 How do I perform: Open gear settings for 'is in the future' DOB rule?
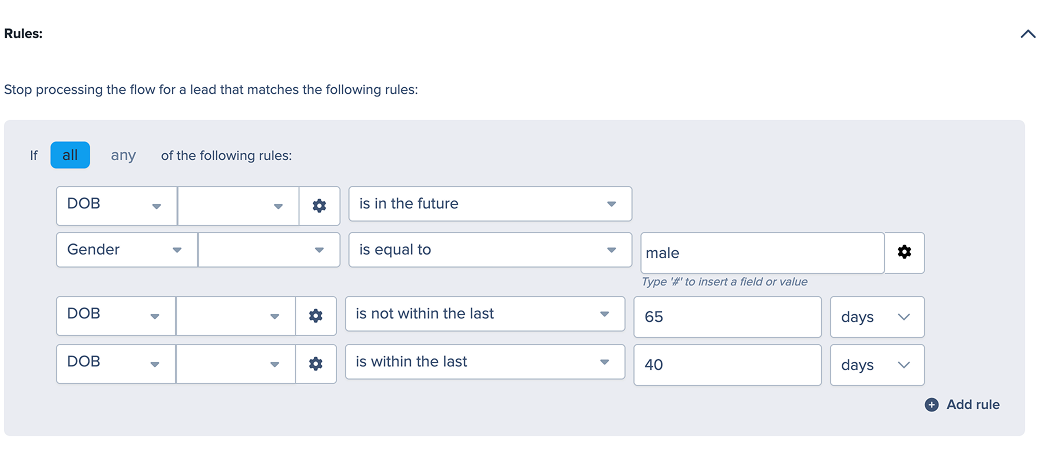pos(319,205)
